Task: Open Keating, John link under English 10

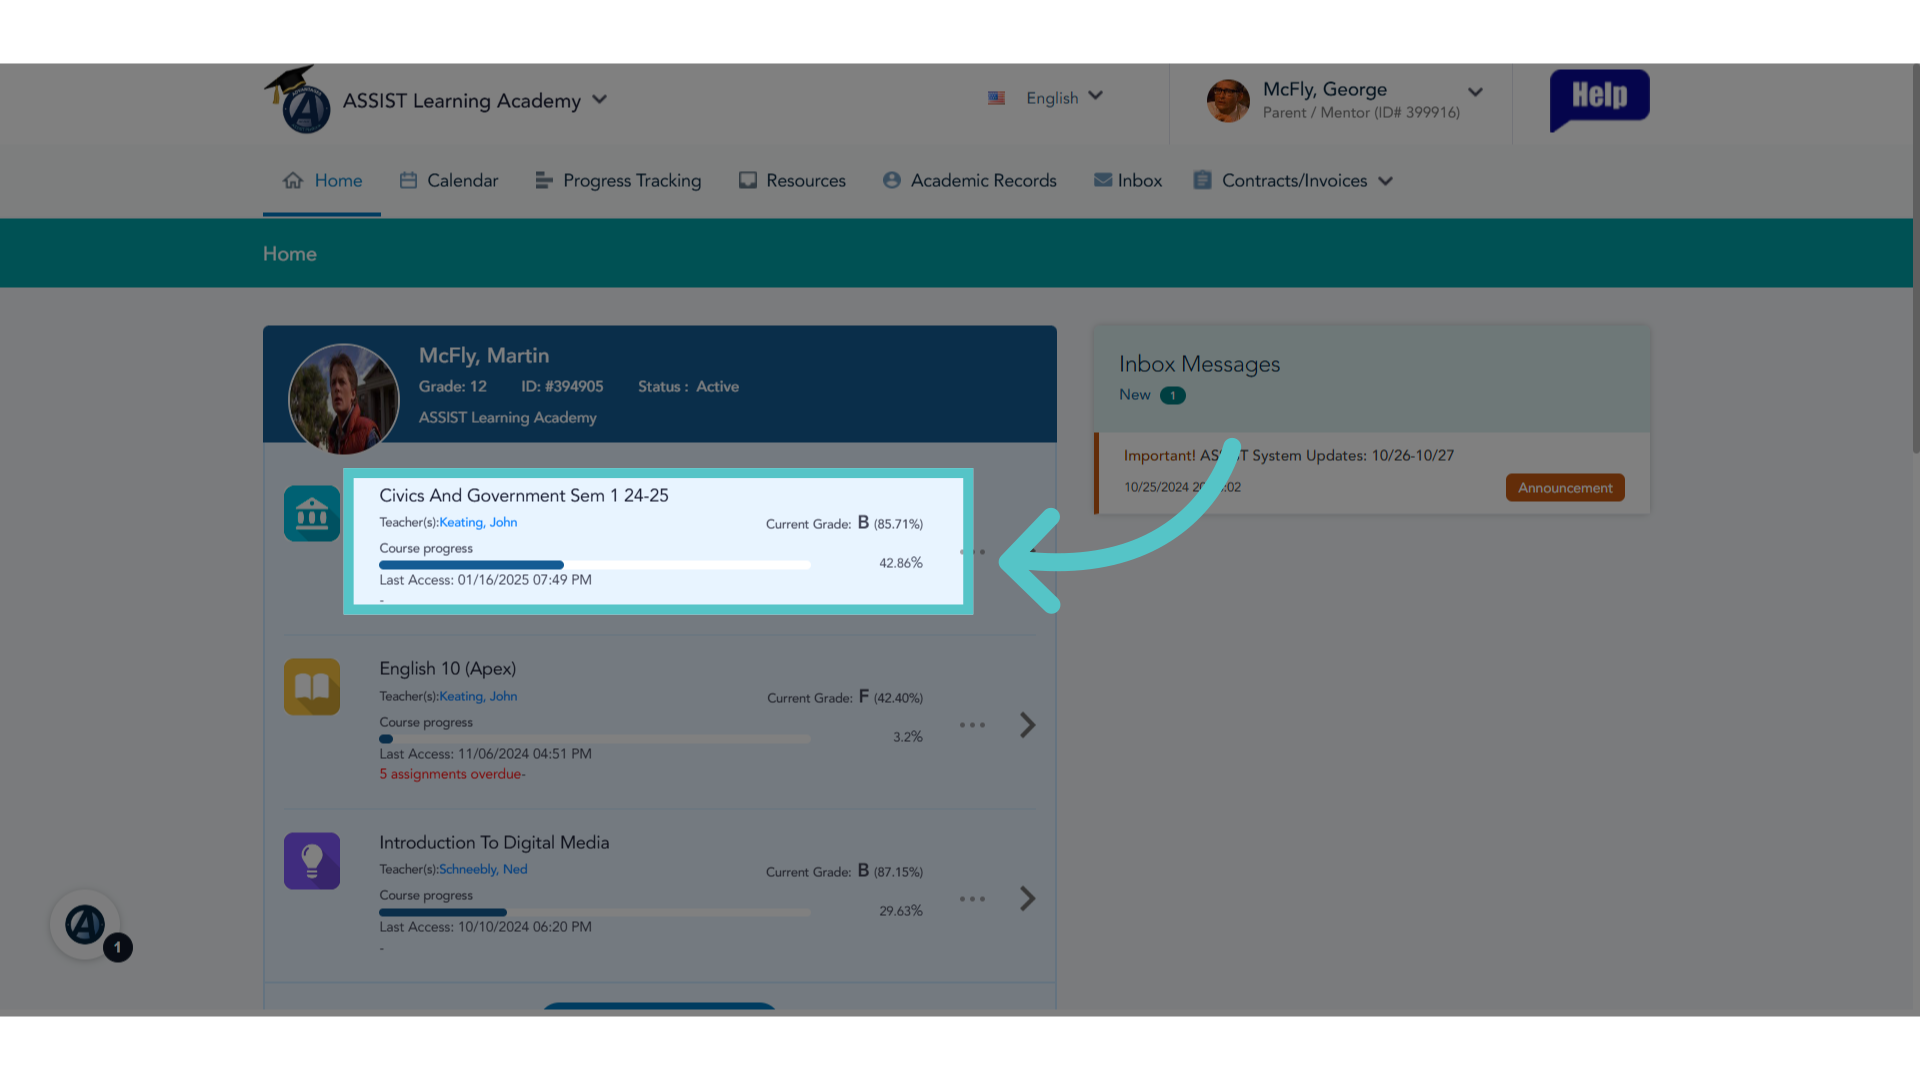Action: coord(478,696)
